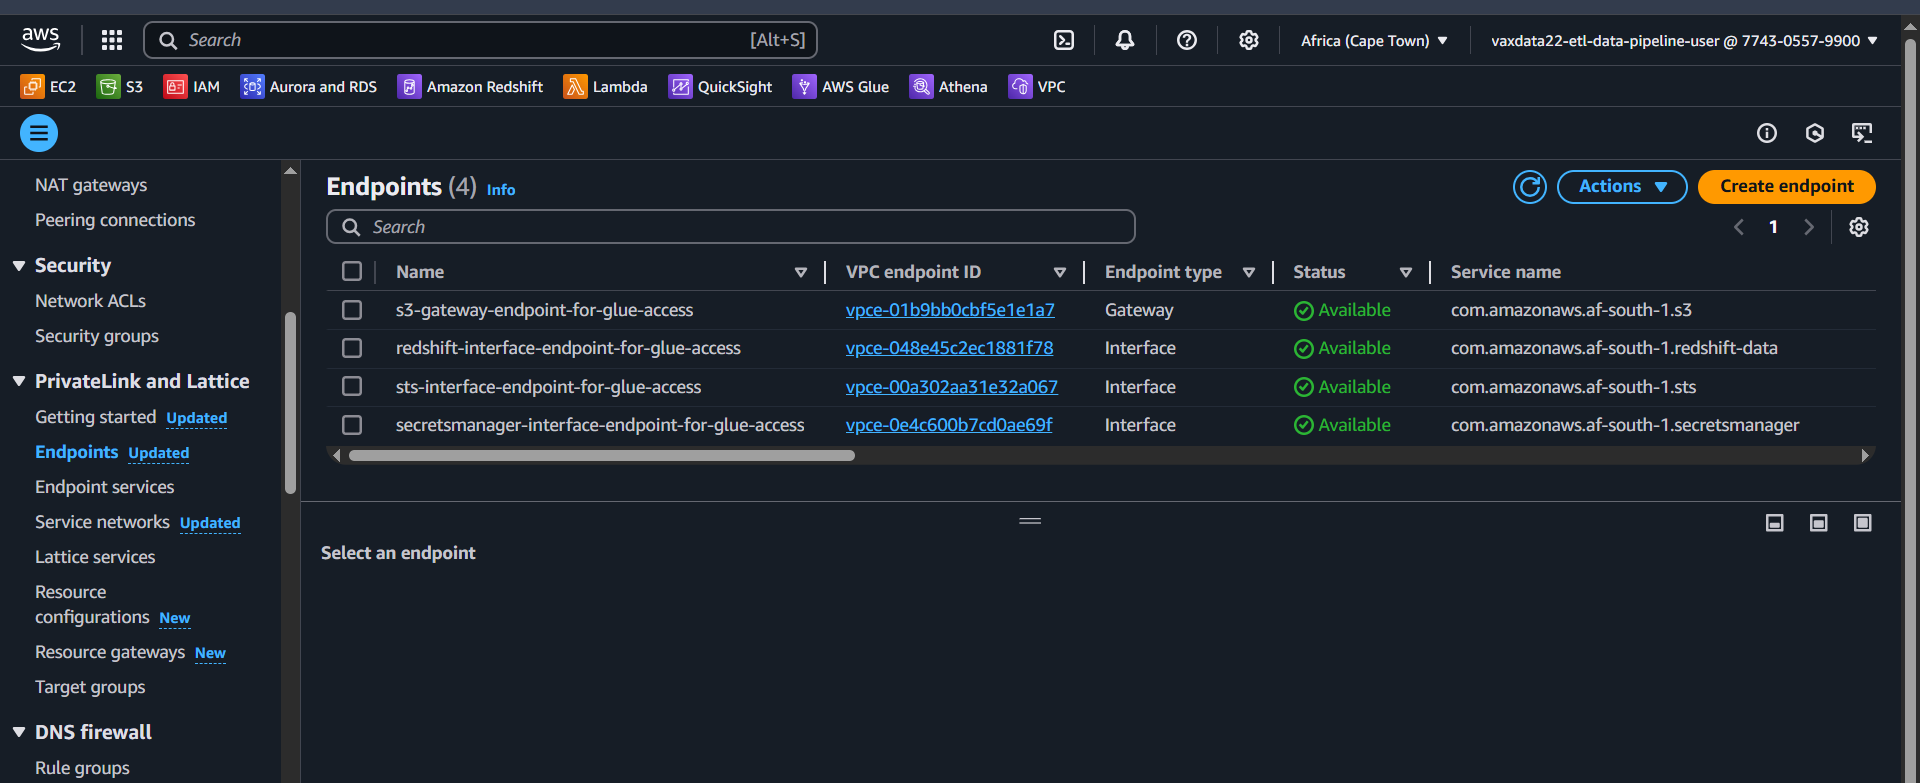Viewport: 1920px width, 783px height.
Task: Open the Lambda shortcut
Action: point(605,87)
